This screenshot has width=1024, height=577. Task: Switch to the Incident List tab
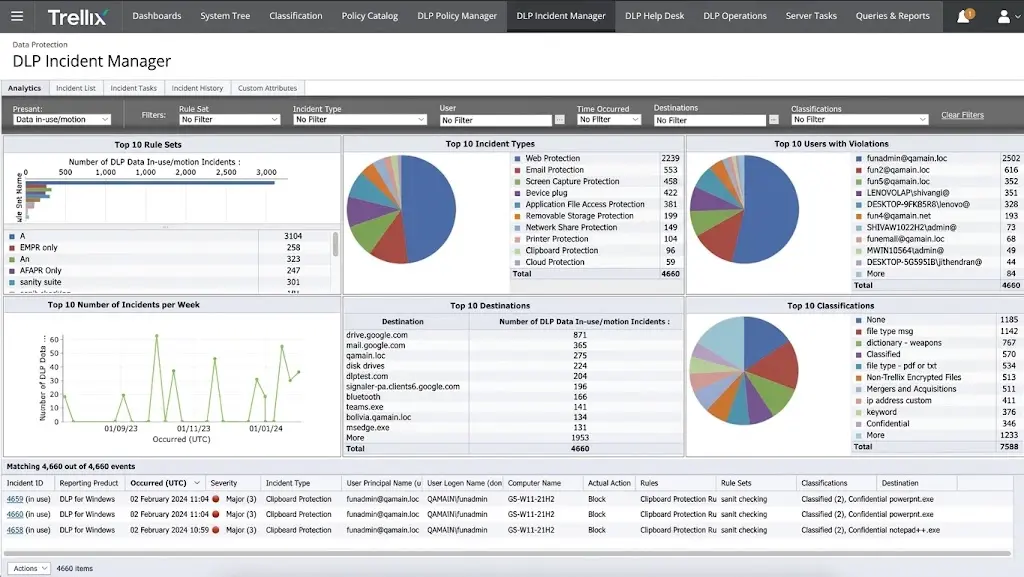[76, 88]
